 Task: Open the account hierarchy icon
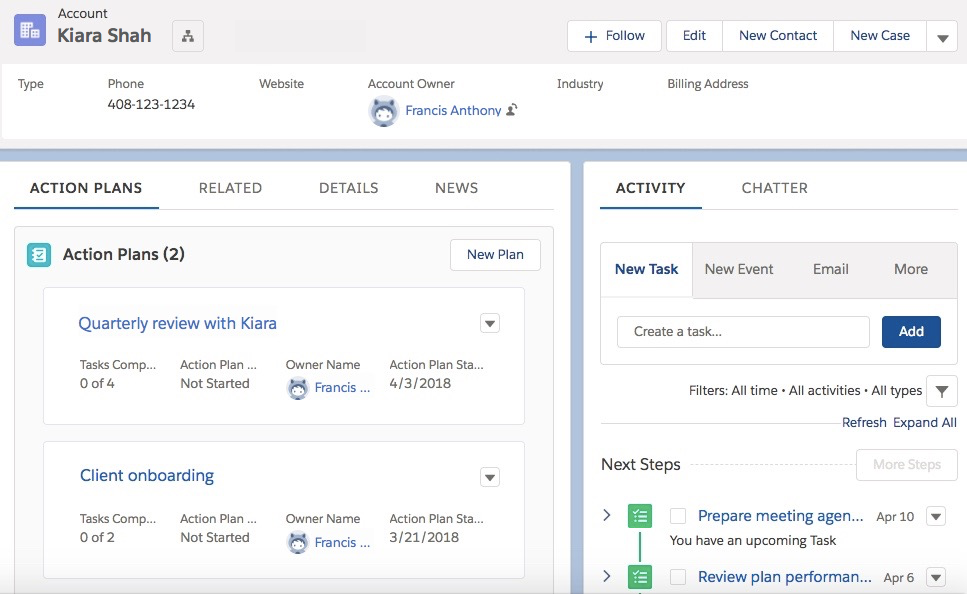[x=188, y=36]
